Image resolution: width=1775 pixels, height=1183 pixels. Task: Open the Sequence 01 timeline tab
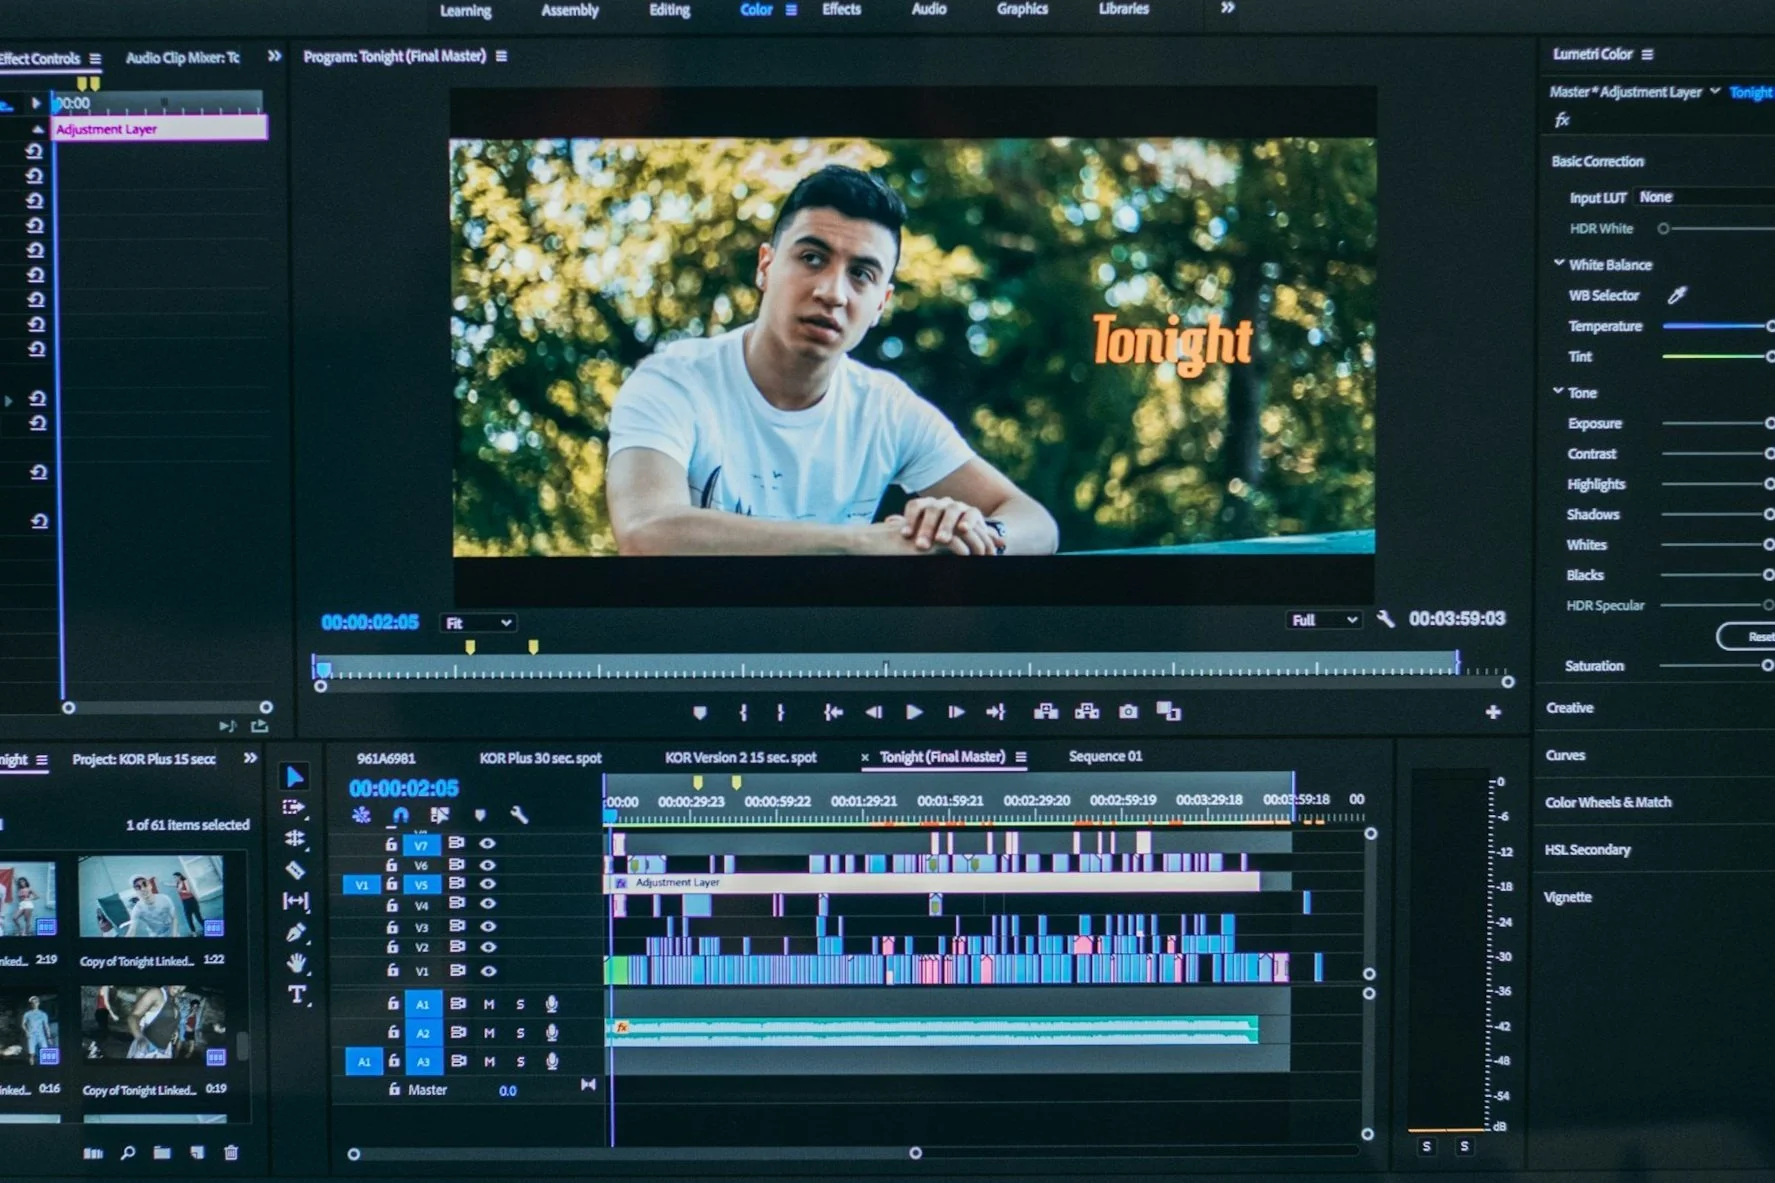[x=1105, y=757]
